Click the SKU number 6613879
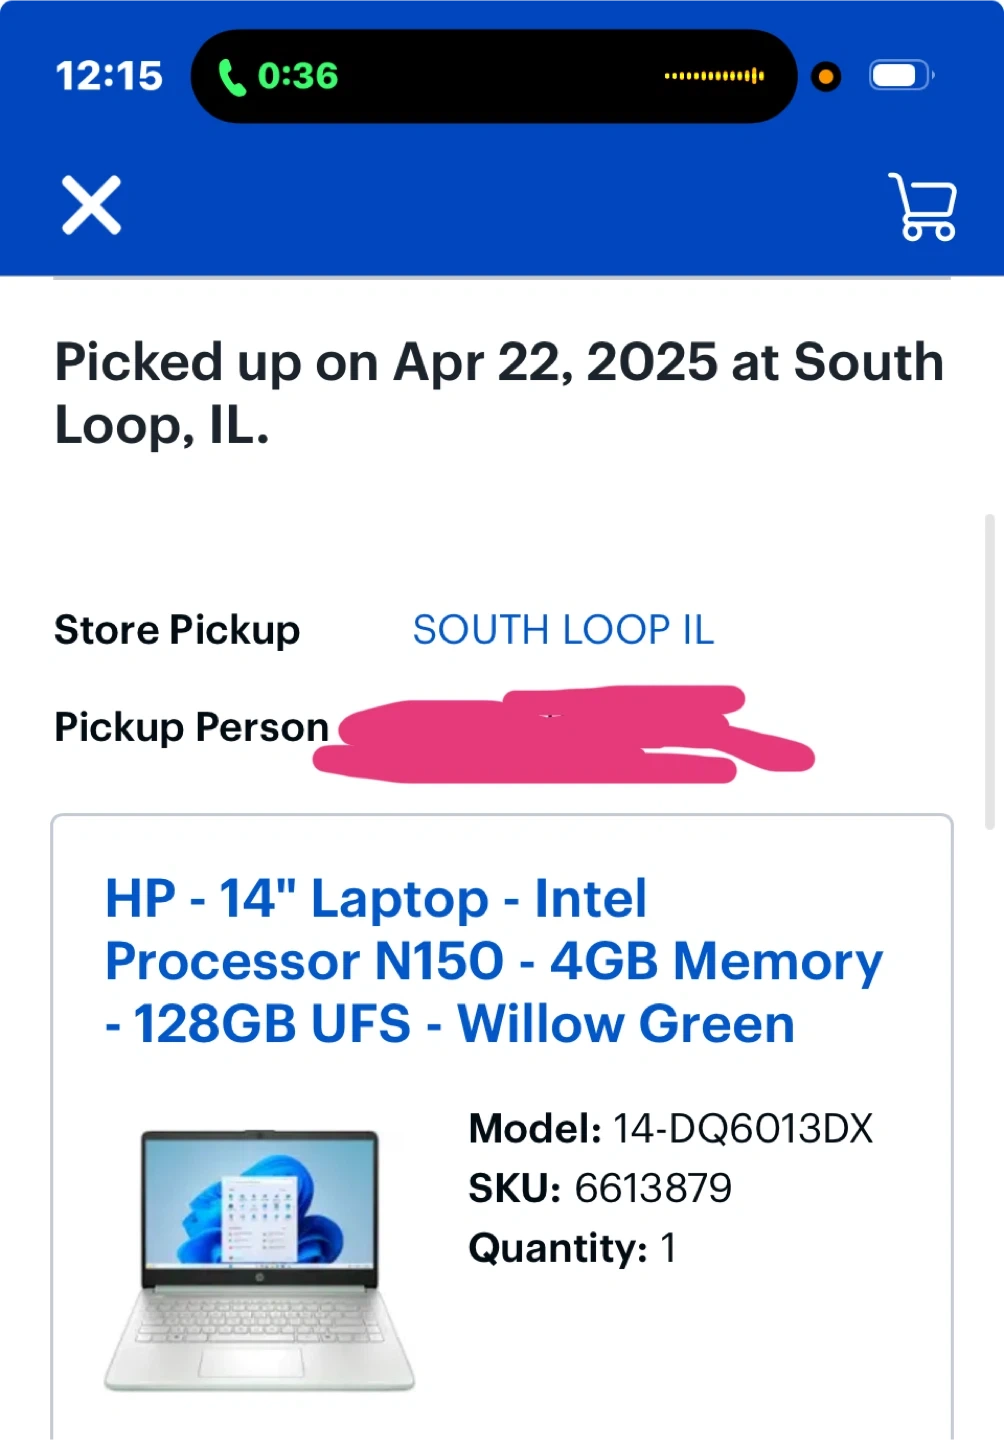 653,1188
